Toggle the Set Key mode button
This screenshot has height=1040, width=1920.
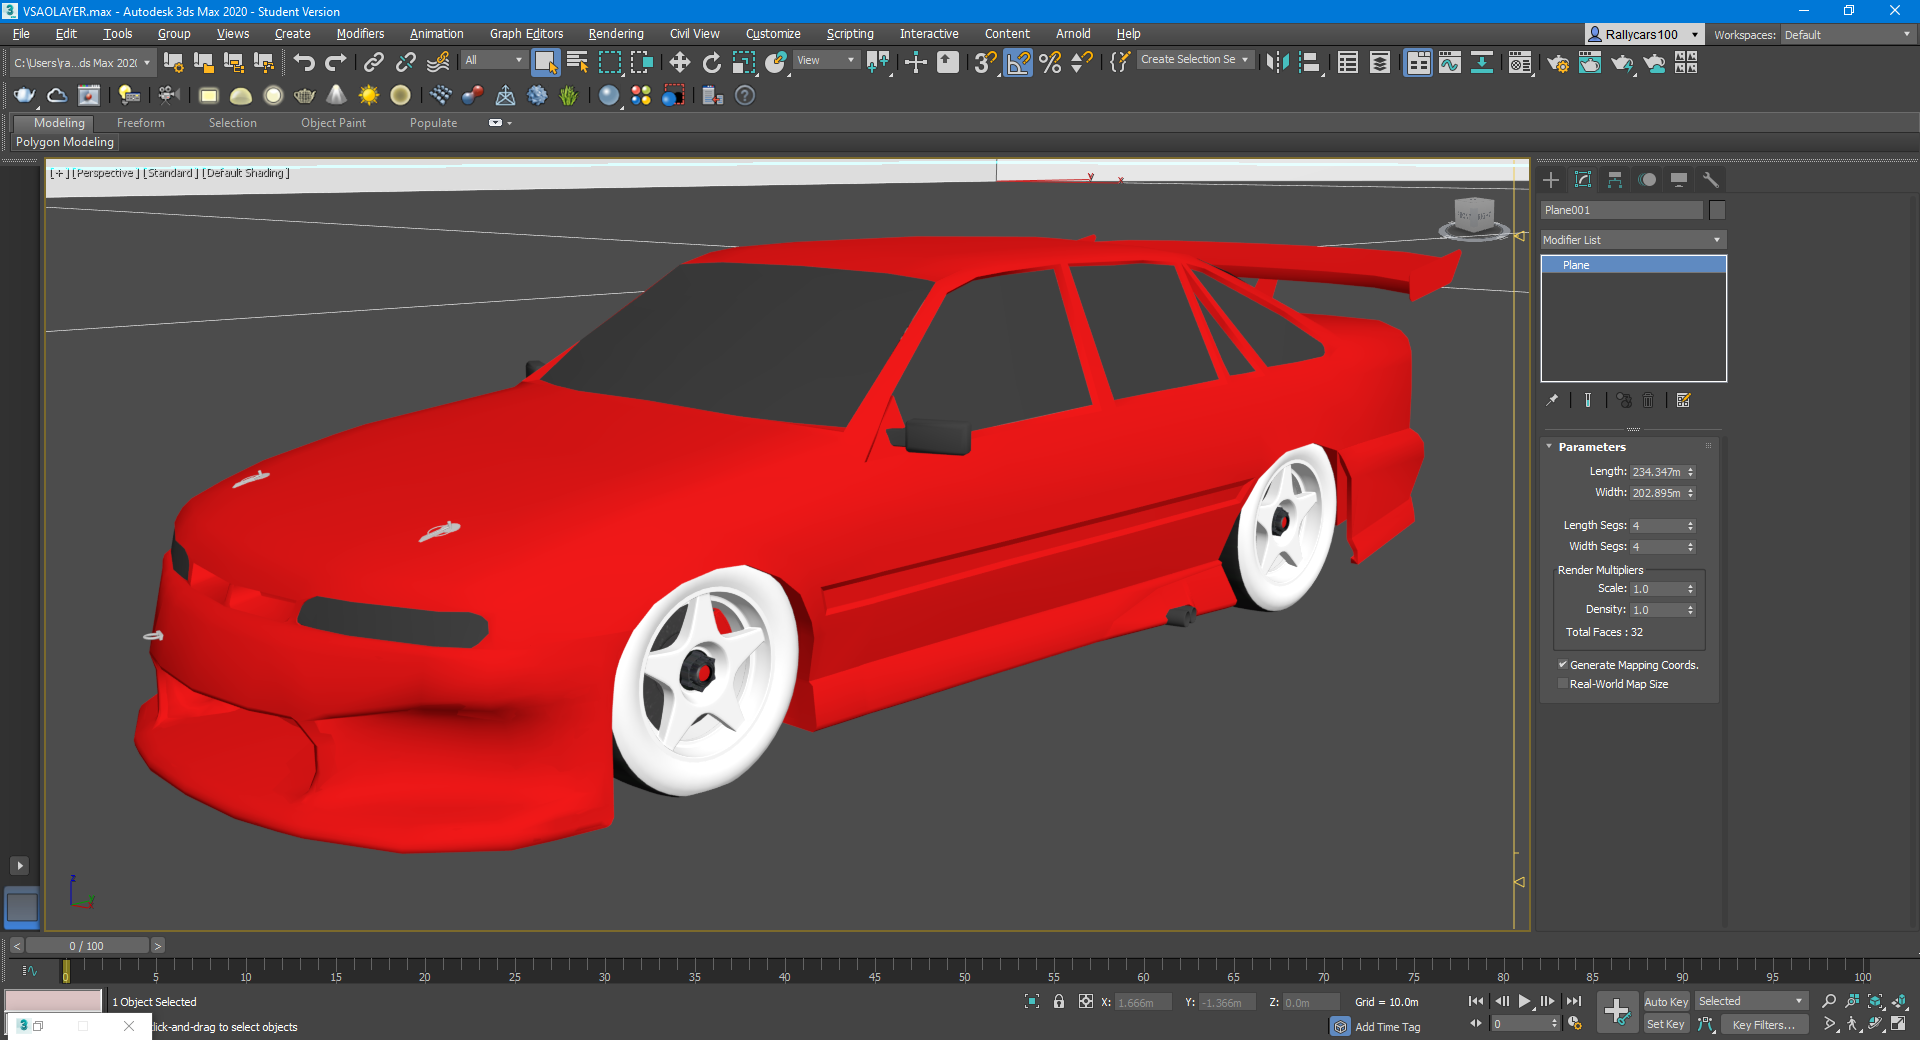[1666, 1024]
